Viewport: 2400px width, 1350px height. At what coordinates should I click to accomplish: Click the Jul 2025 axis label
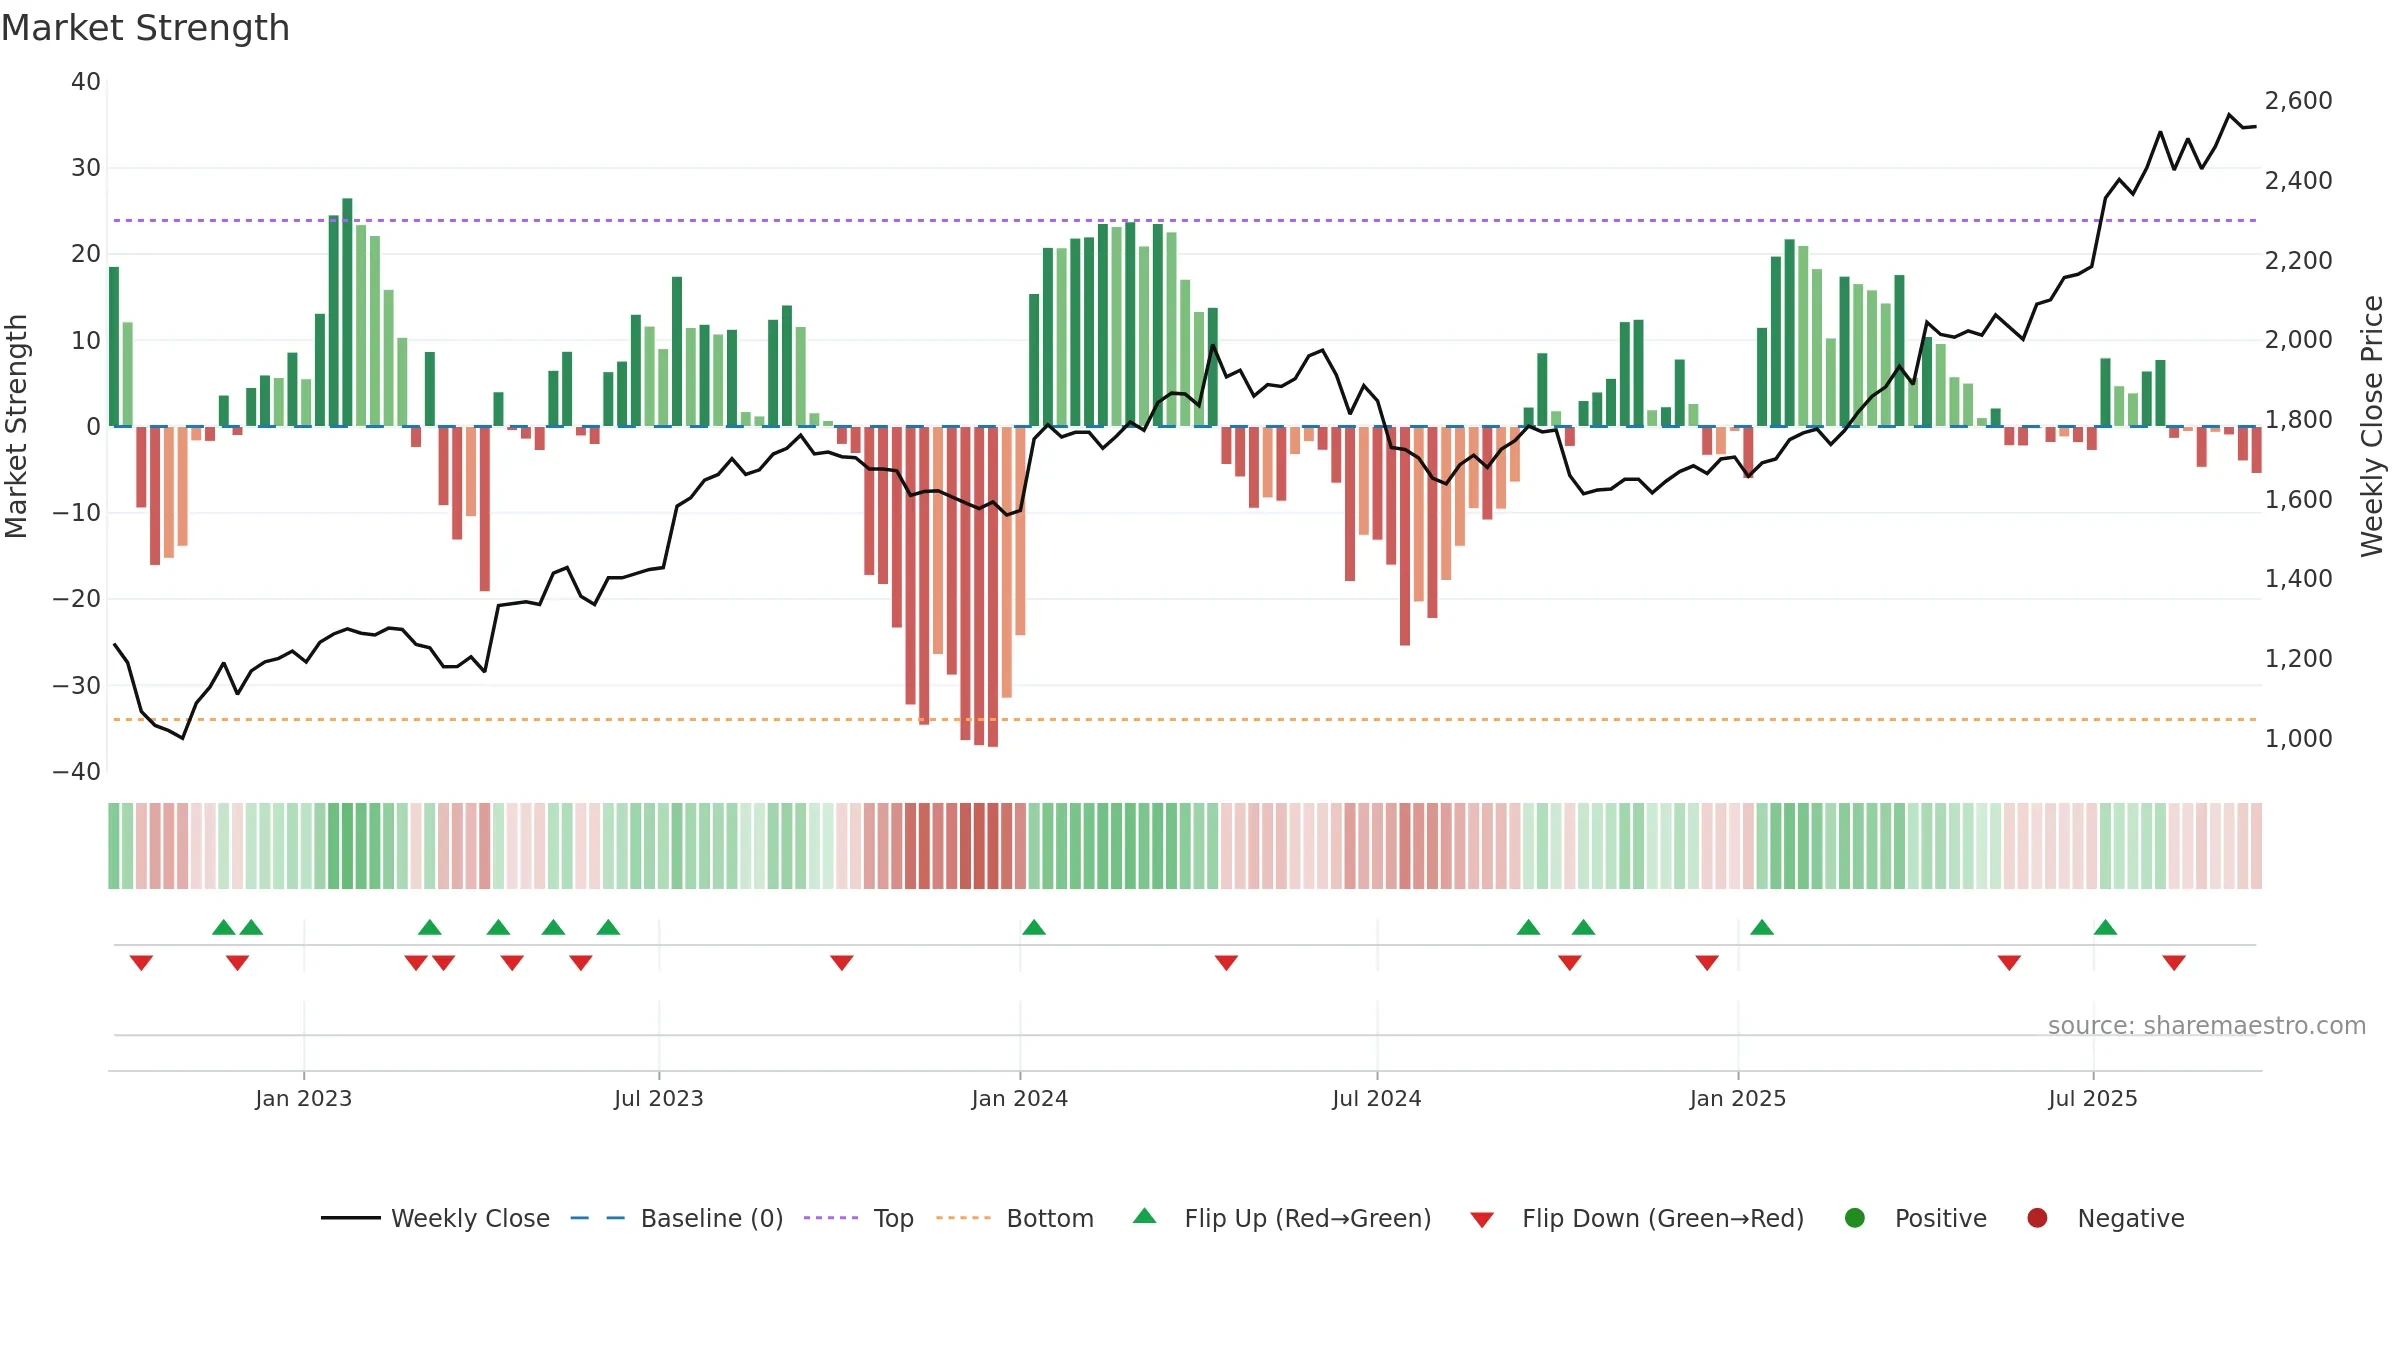click(2093, 1098)
